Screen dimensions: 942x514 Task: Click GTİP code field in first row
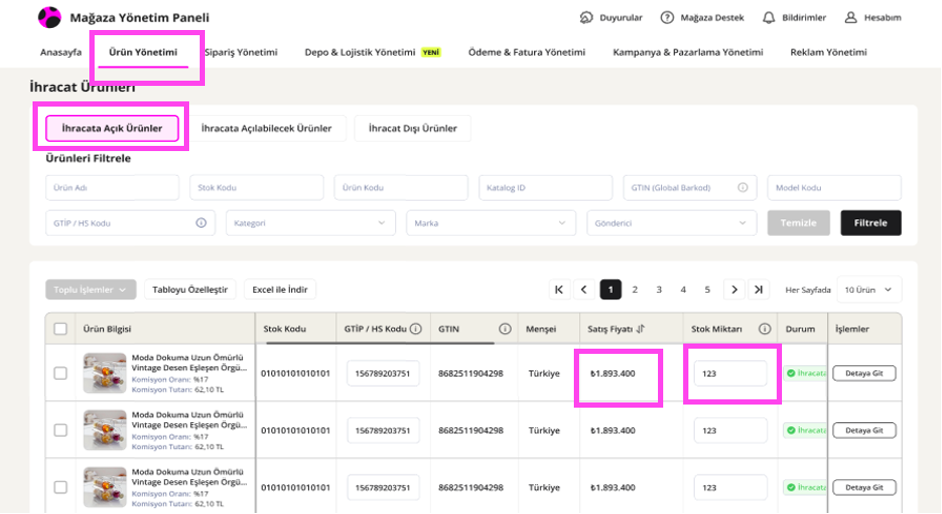point(383,373)
